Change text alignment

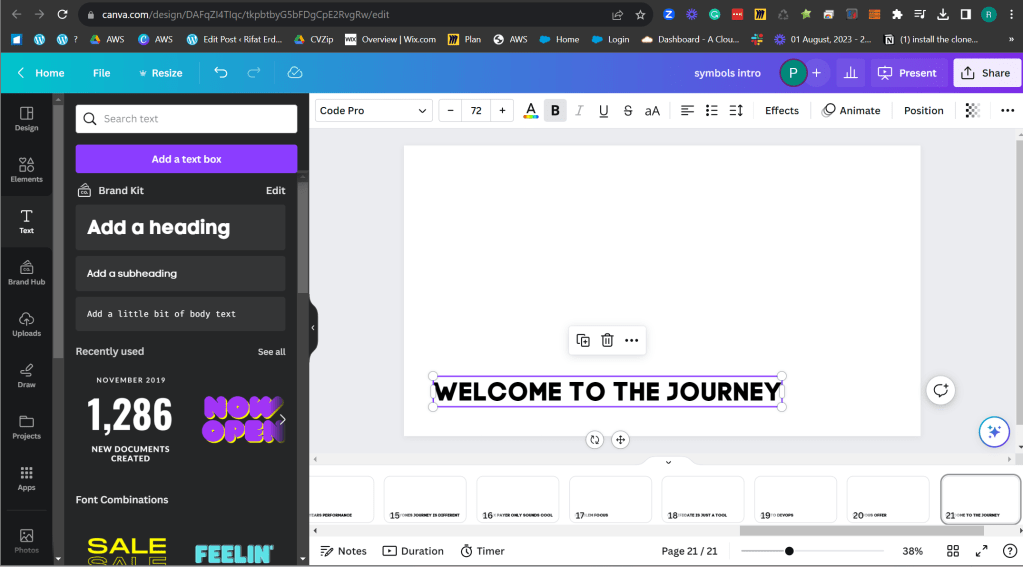687,111
